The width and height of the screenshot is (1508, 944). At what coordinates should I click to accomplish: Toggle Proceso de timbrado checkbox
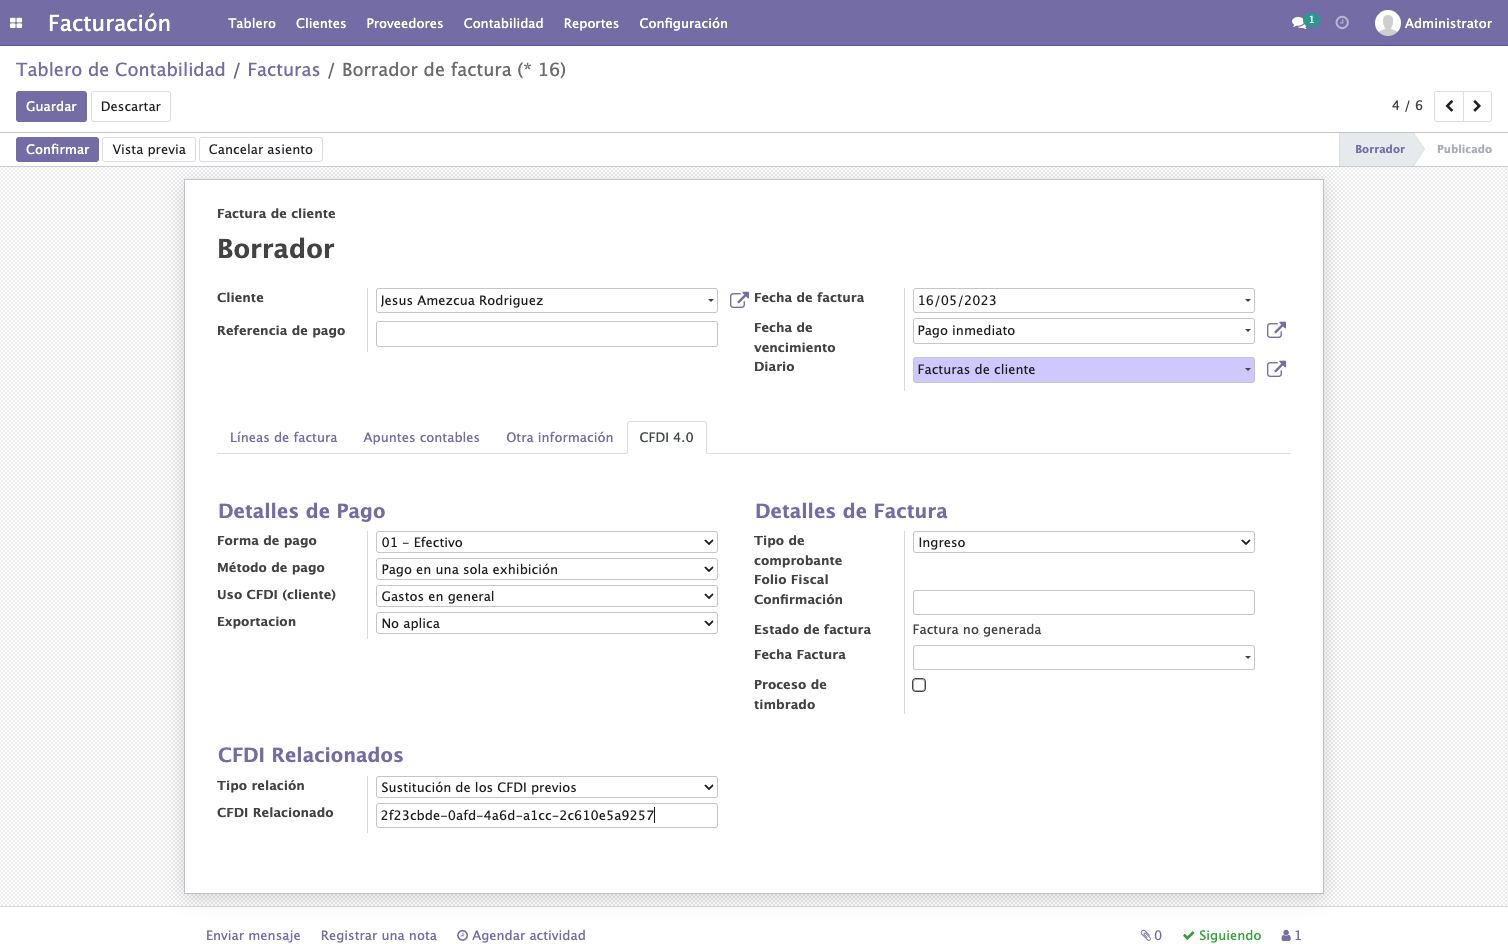pyautogui.click(x=919, y=685)
